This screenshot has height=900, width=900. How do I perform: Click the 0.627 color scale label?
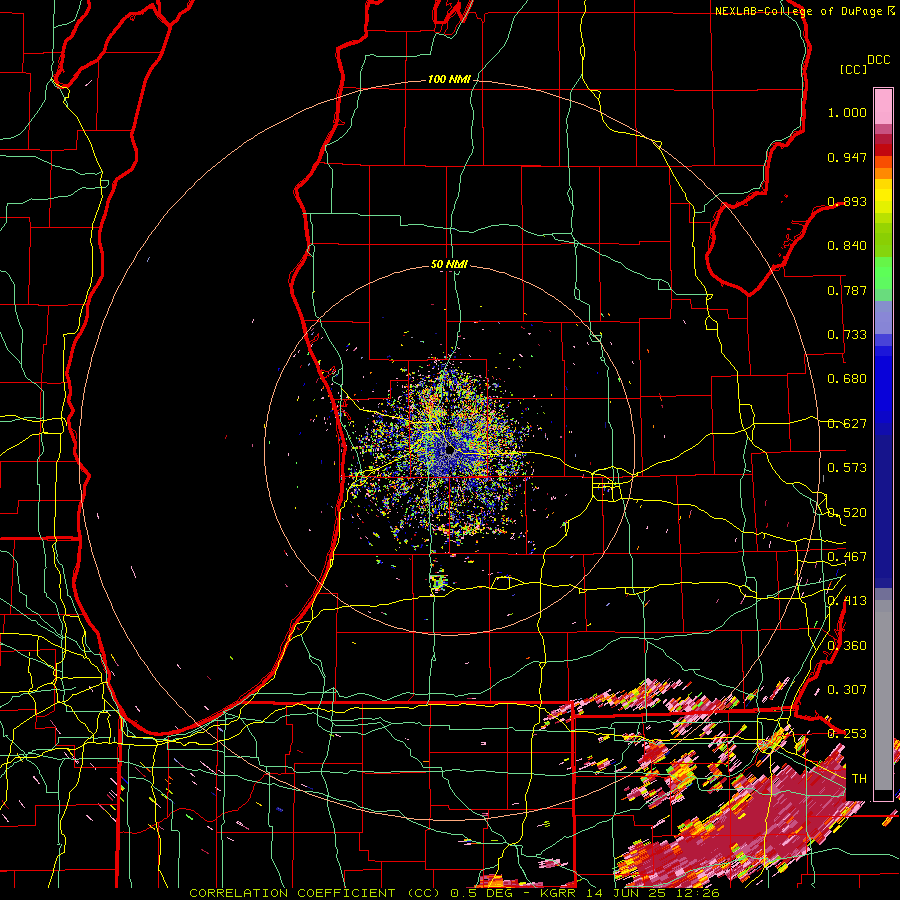[x=847, y=424]
